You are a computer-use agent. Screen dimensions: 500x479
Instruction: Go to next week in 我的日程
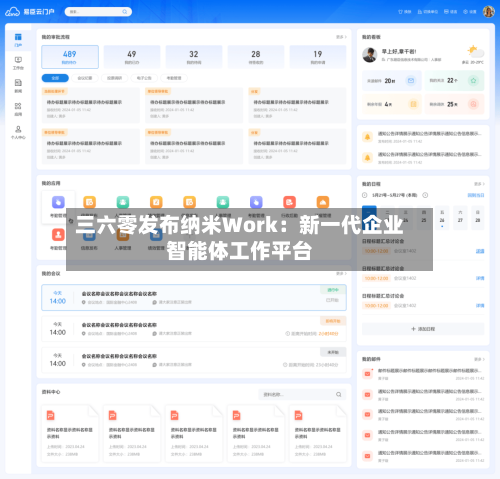(x=425, y=195)
